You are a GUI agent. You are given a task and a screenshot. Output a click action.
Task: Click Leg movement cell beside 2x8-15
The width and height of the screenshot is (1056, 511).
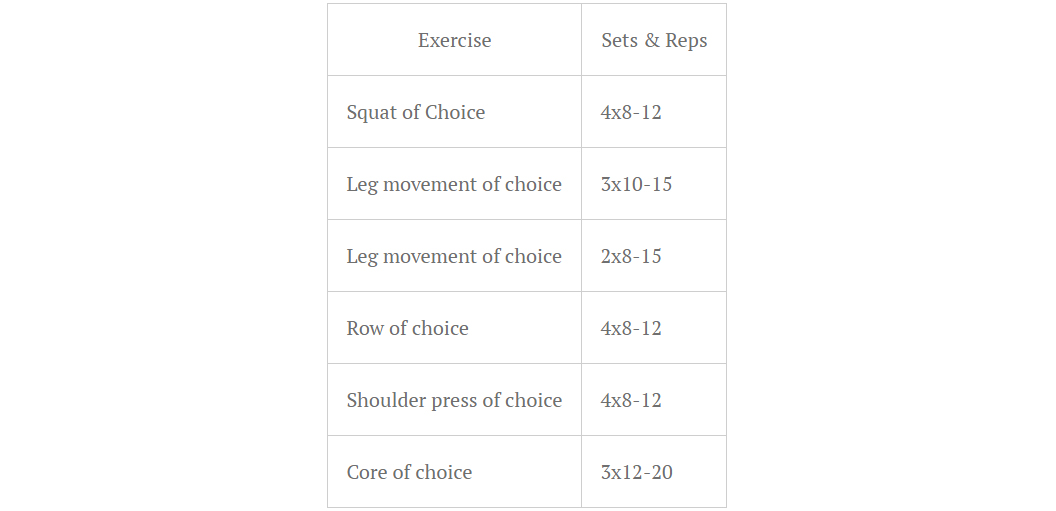coord(454,256)
